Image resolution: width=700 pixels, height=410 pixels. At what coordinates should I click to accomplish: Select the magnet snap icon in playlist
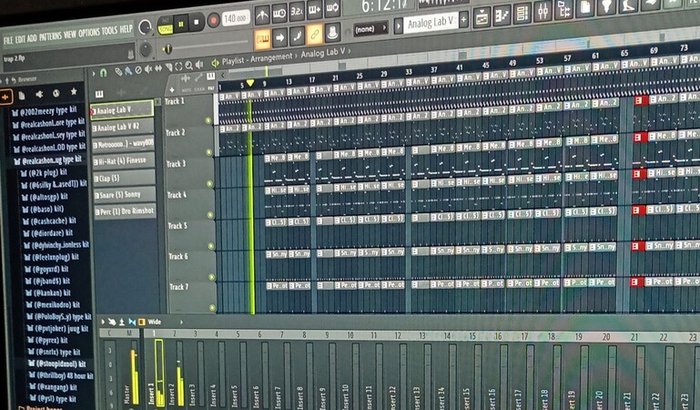tap(104, 73)
